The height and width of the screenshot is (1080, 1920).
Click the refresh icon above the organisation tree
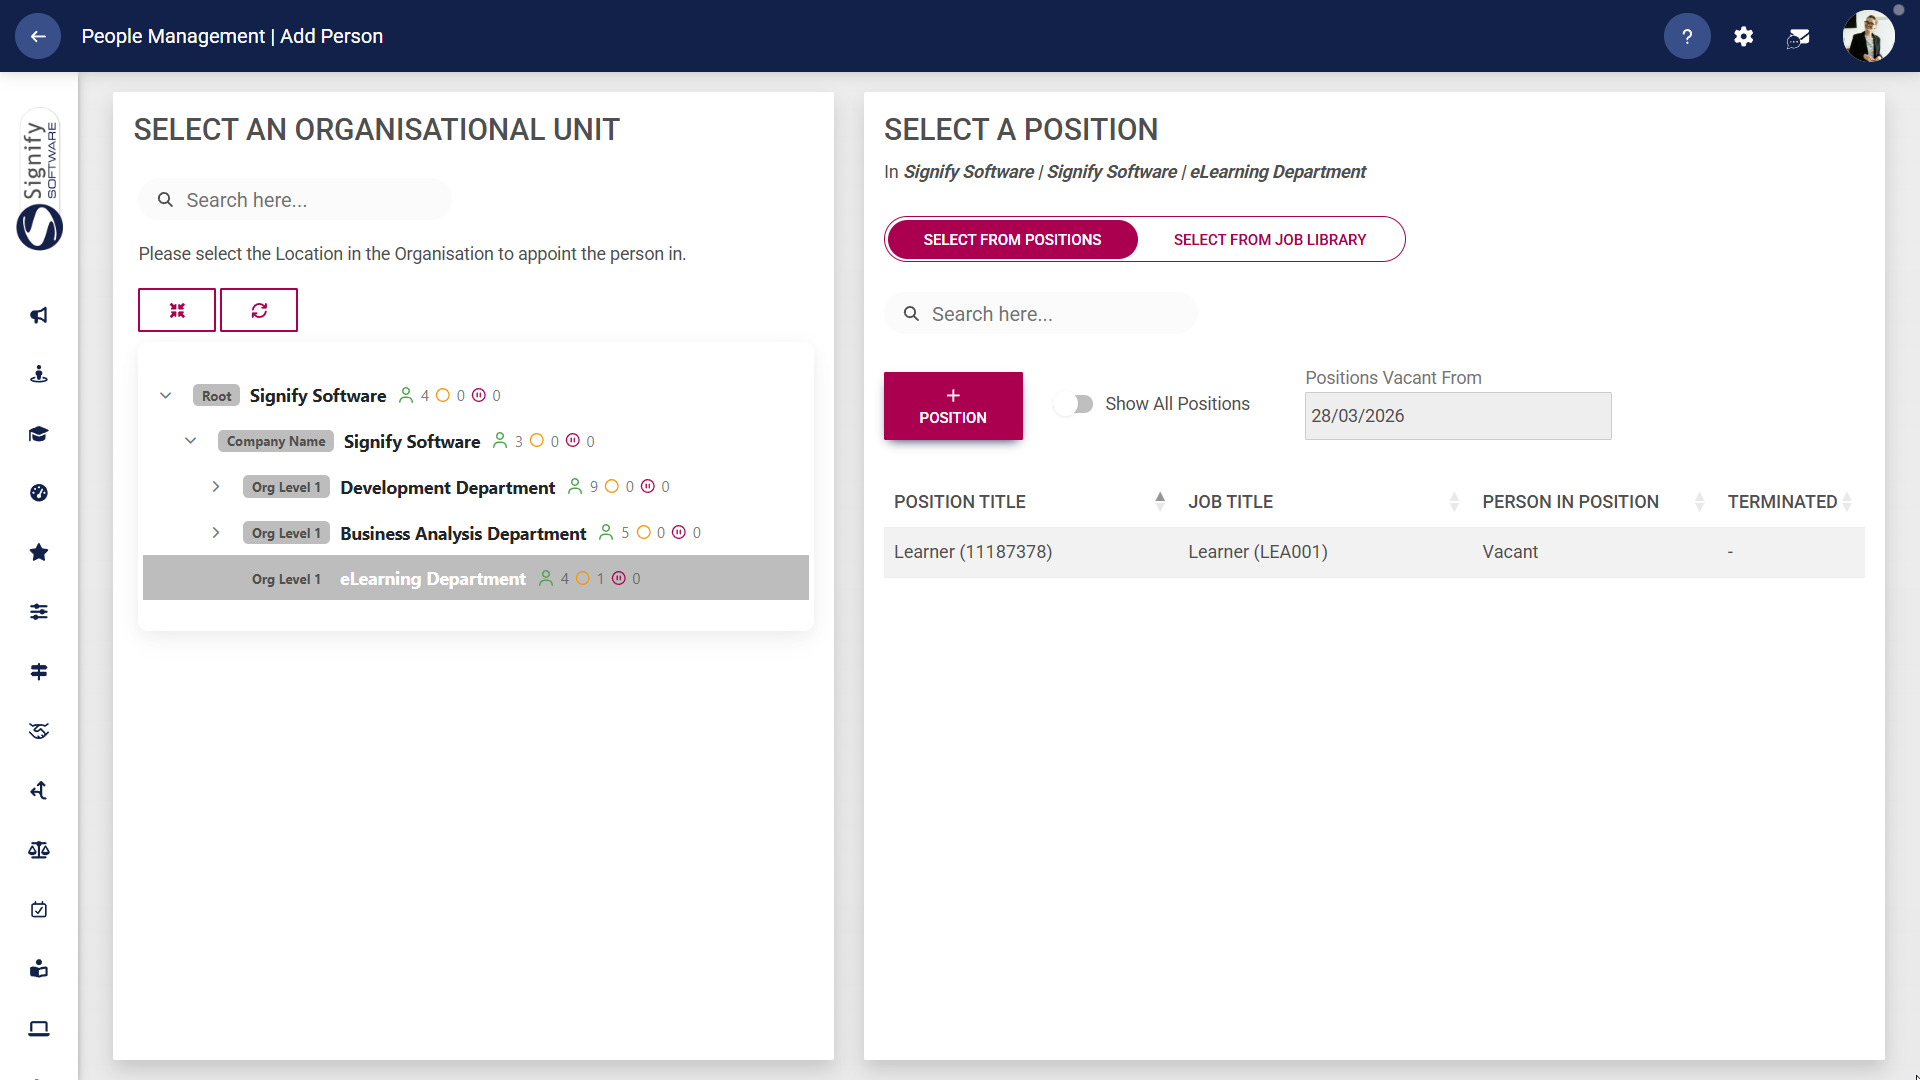(259, 310)
